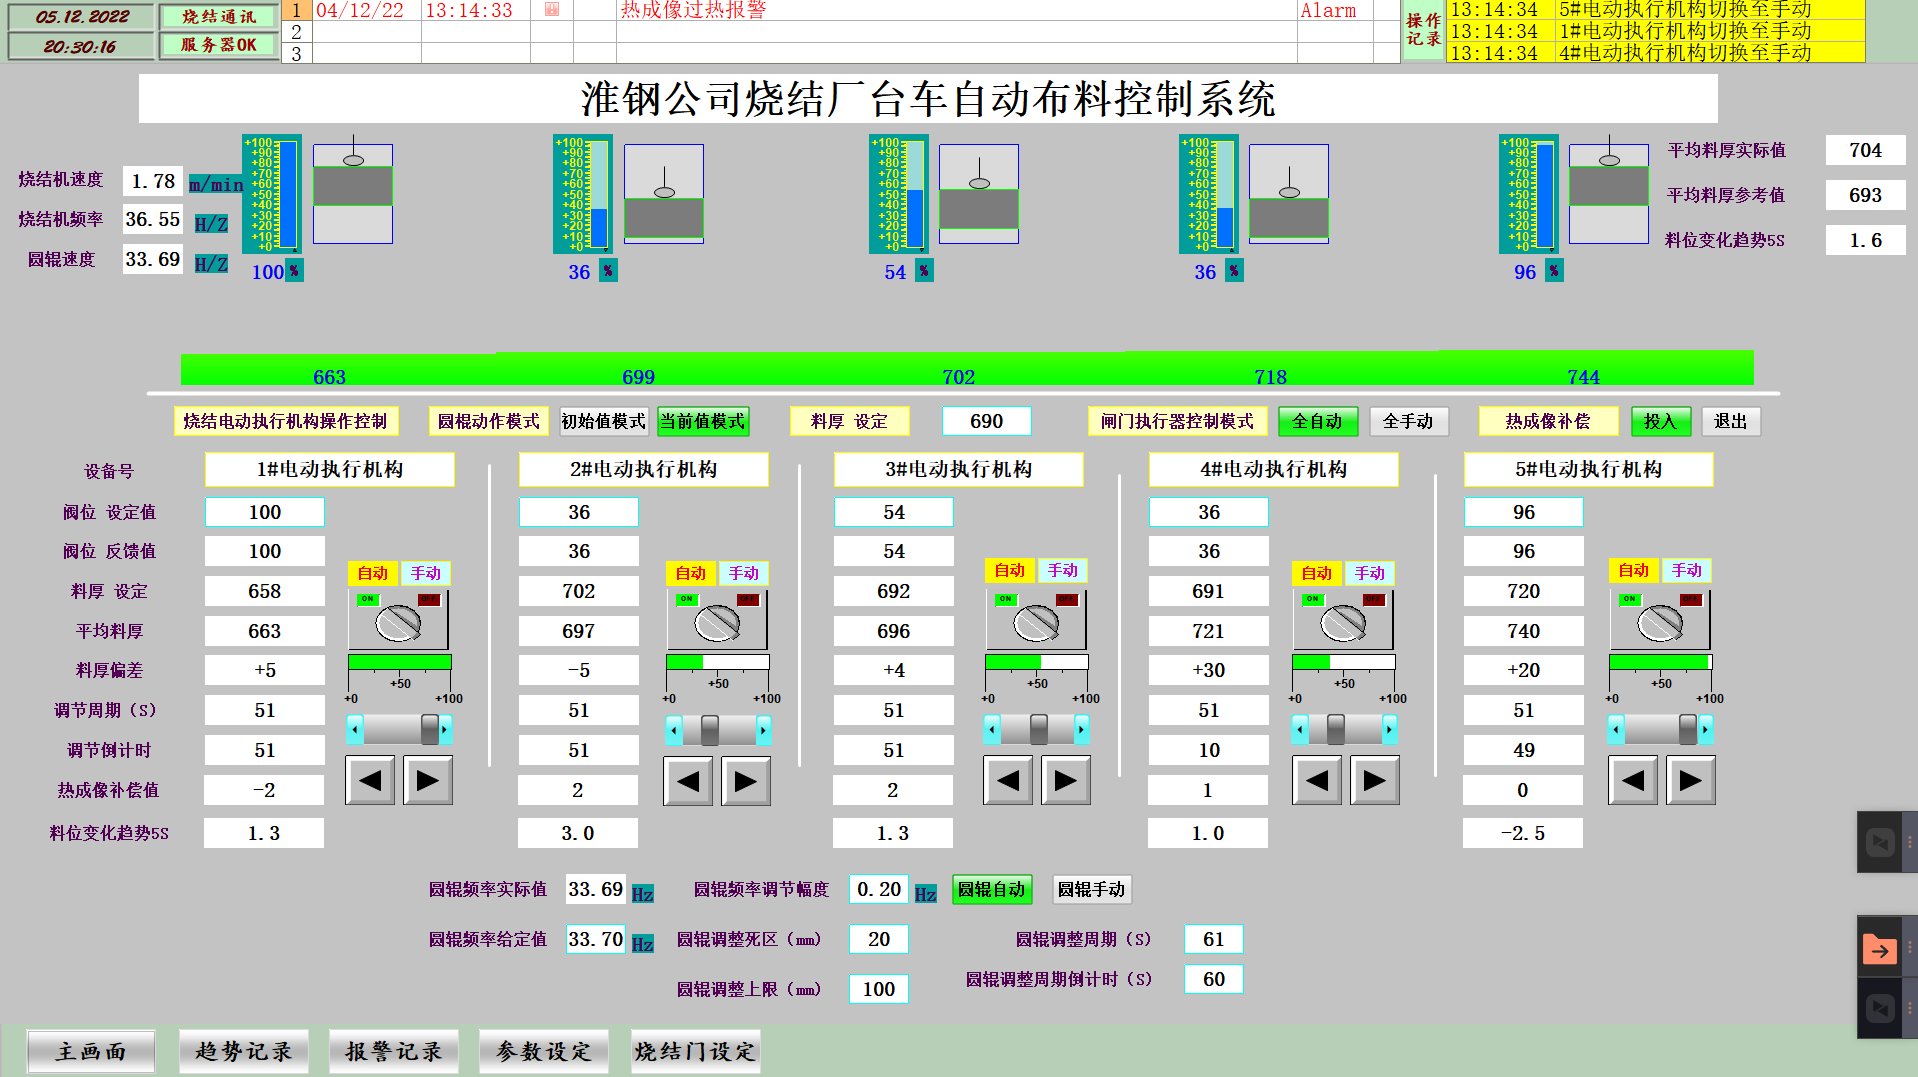Click right arrow increment for 4# actuator
Viewport: 1918px width, 1077px height.
[x=1374, y=781]
